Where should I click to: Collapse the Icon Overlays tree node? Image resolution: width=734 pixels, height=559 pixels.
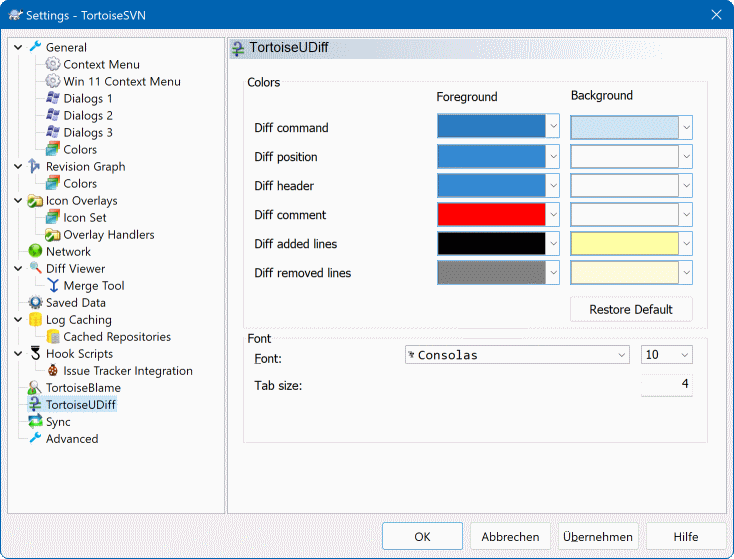(x=18, y=201)
